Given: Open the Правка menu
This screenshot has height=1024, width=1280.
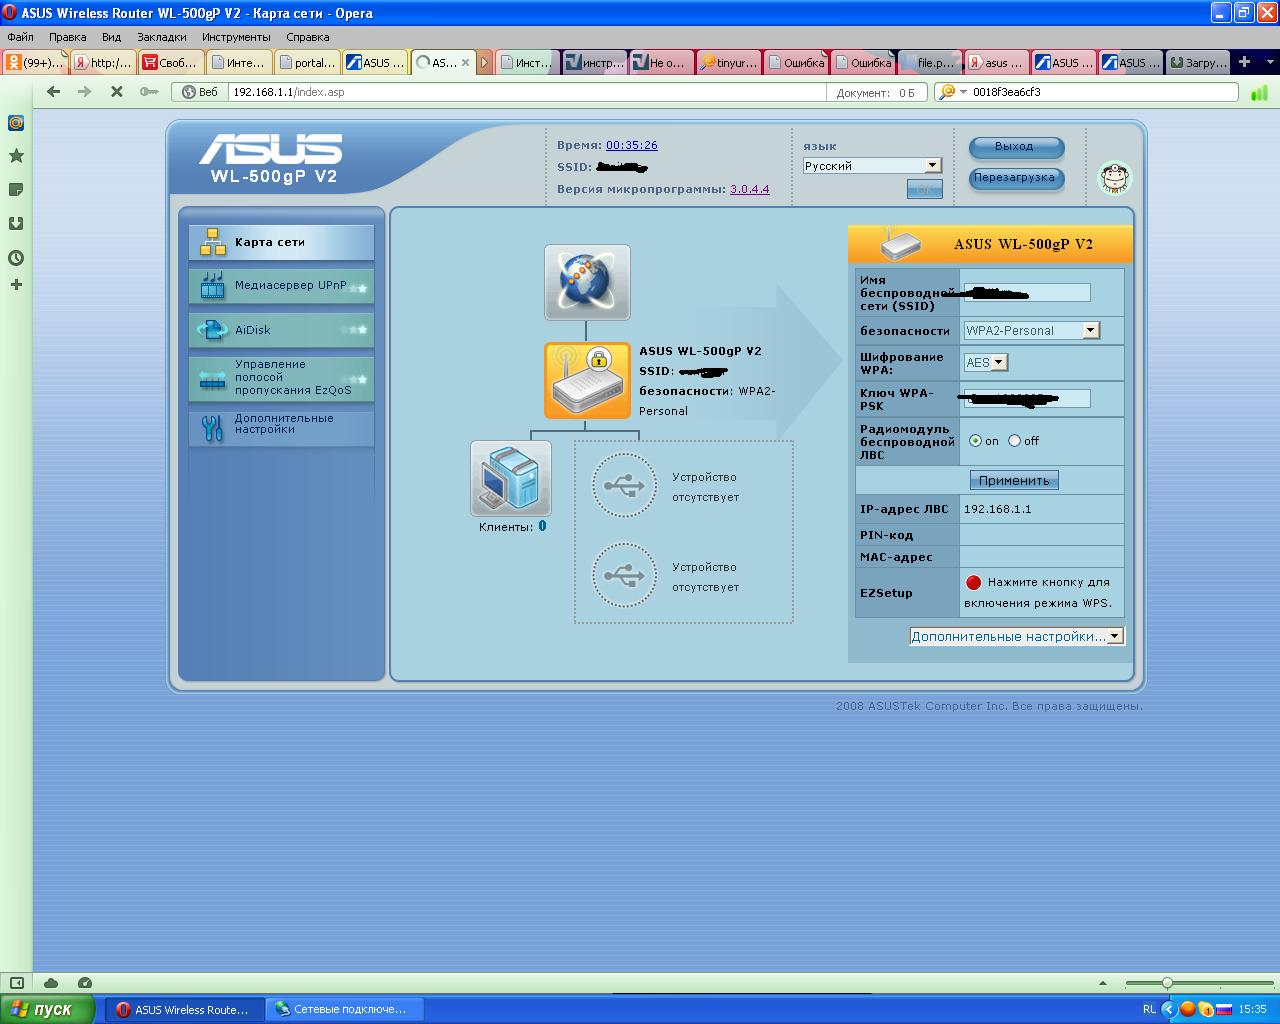Looking at the screenshot, I should pyautogui.click(x=67, y=37).
